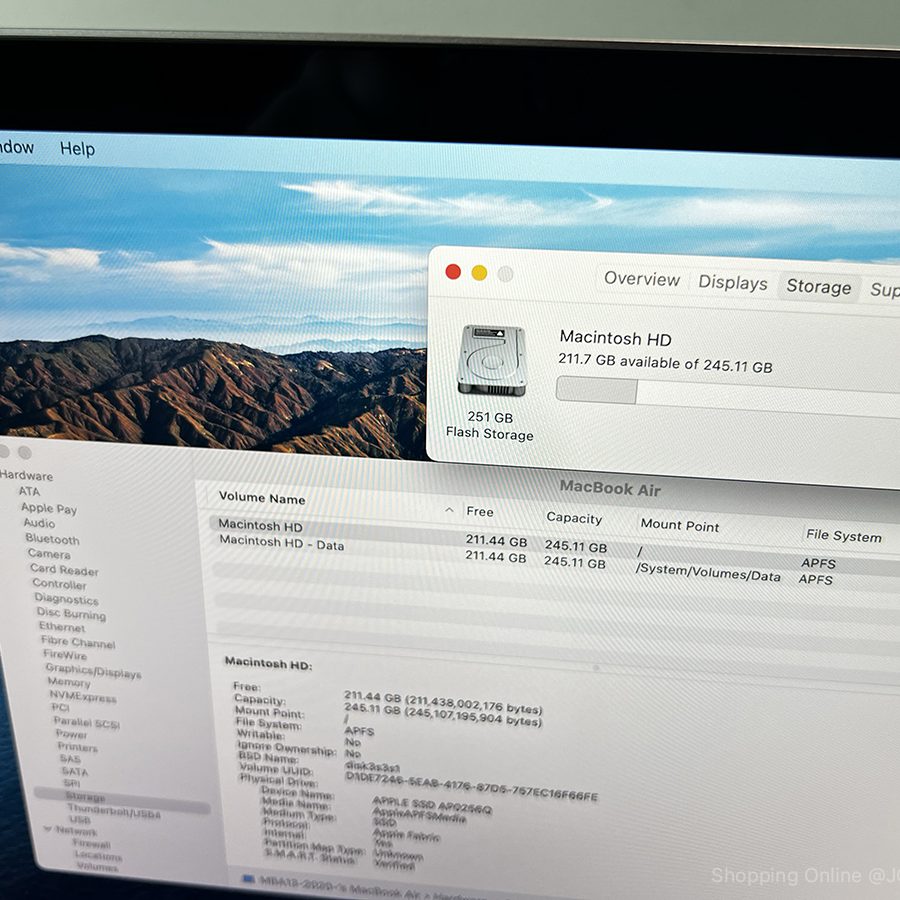Select SPI in the sidebar
Screen dimensions: 900x900
72,783
